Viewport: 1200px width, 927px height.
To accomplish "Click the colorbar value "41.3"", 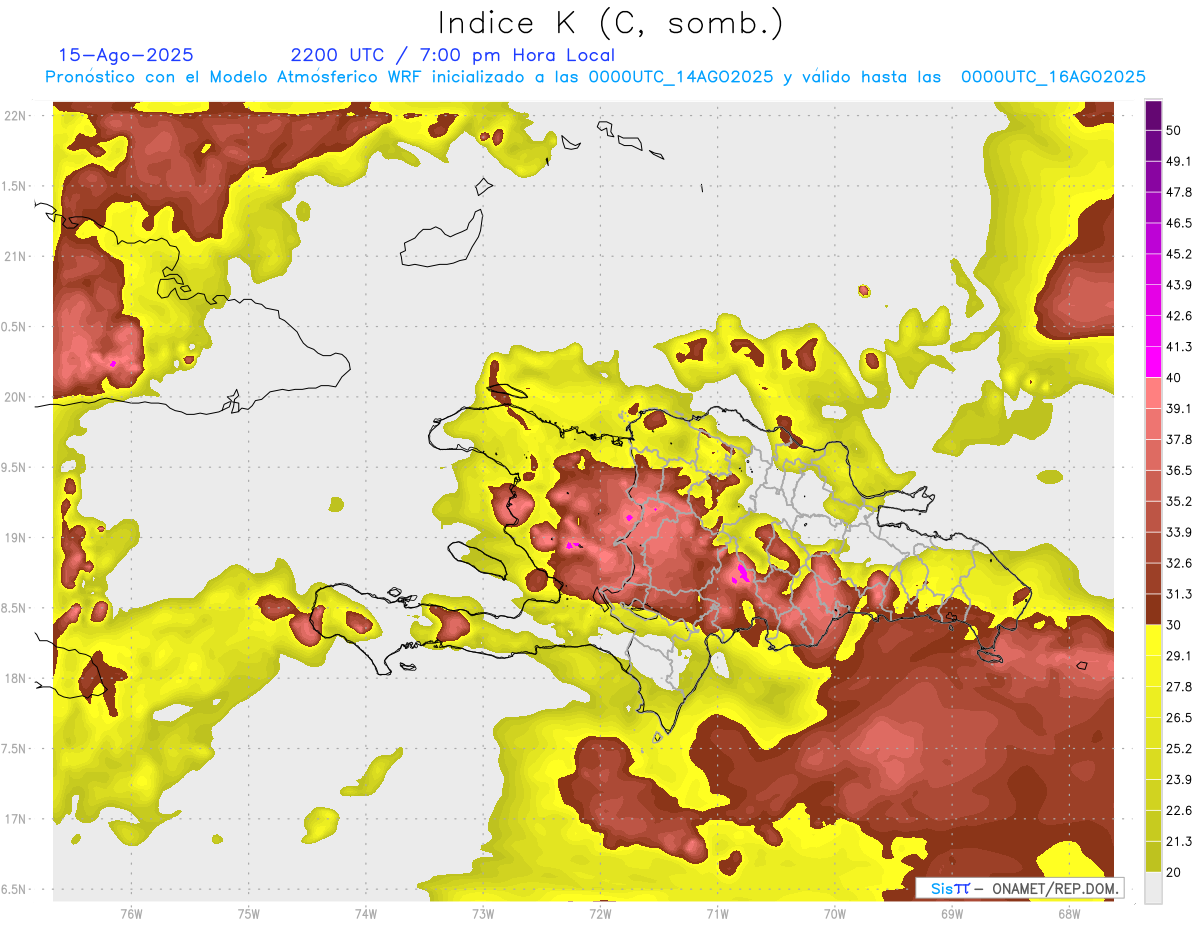I will click(x=1179, y=347).
